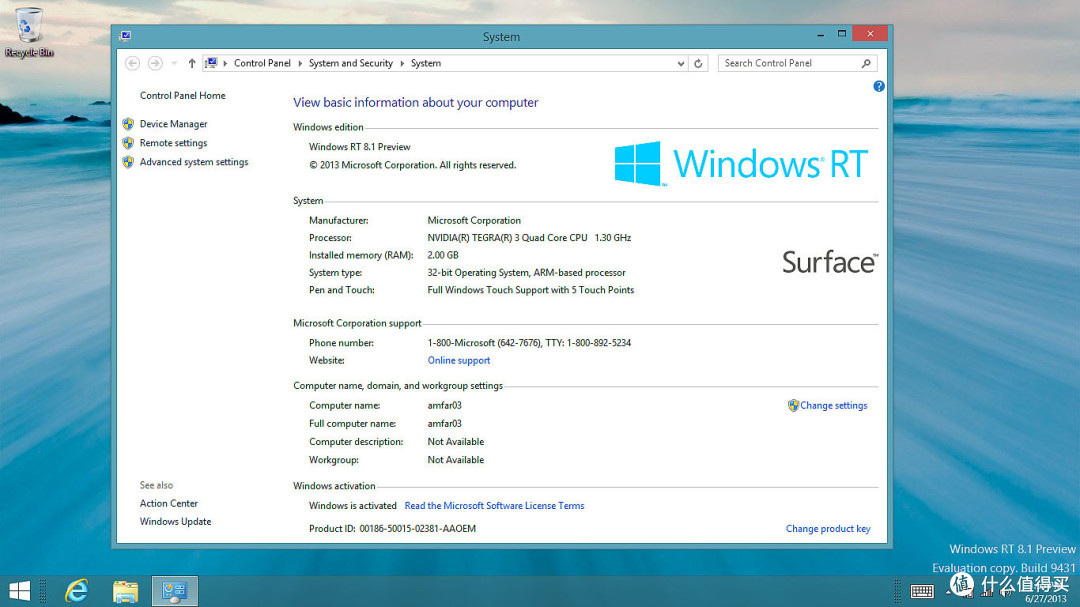The image size is (1080, 607).
Task: Click shield icon beside Advanced system settings
Action: [x=128, y=162]
